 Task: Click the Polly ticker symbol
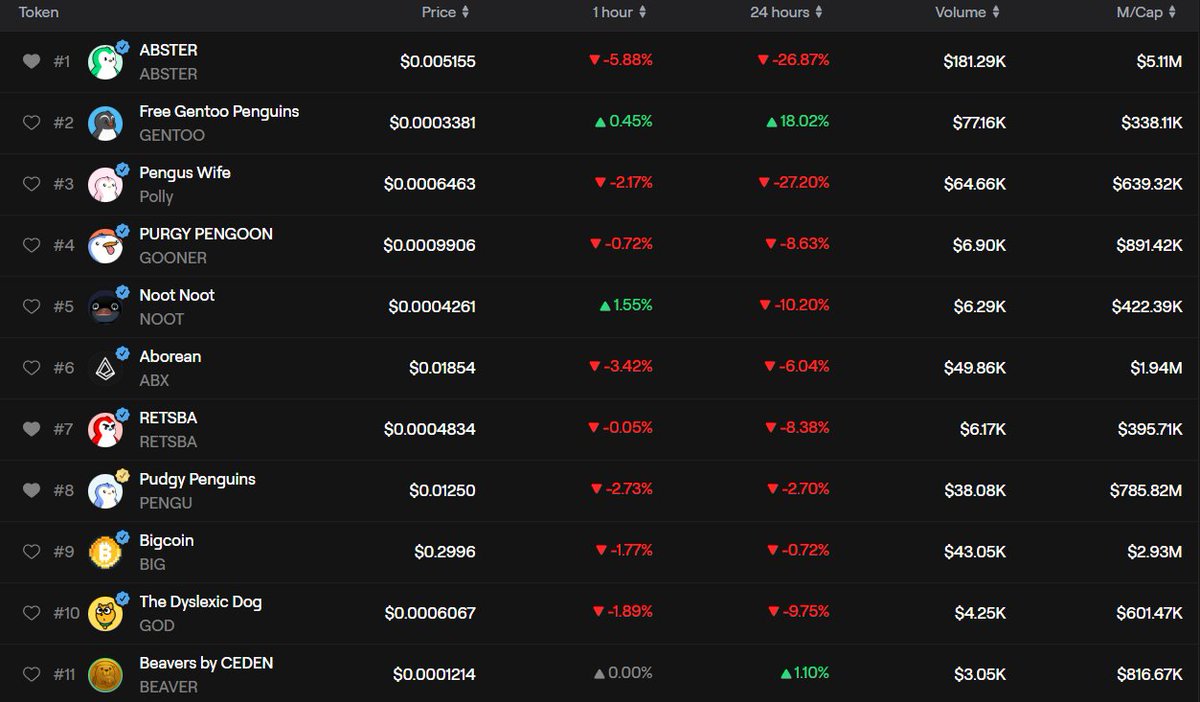pyautogui.click(x=156, y=196)
